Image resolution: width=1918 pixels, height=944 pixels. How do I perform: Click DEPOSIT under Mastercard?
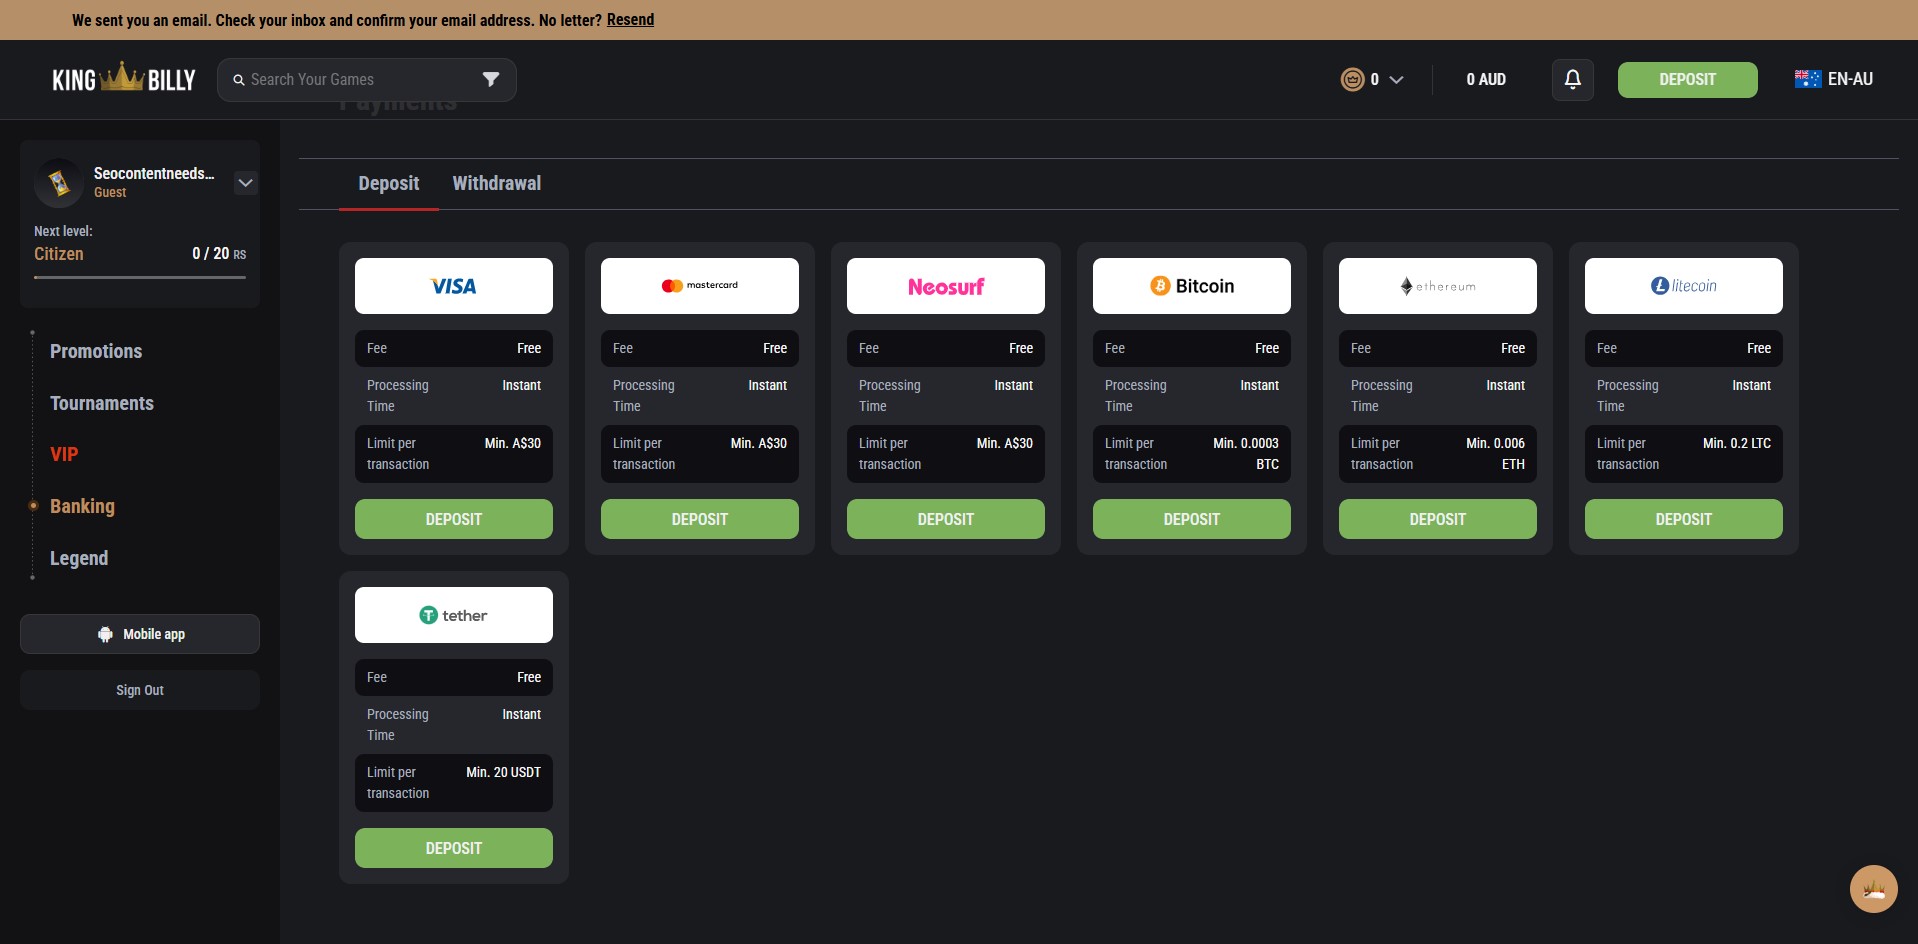click(x=700, y=519)
